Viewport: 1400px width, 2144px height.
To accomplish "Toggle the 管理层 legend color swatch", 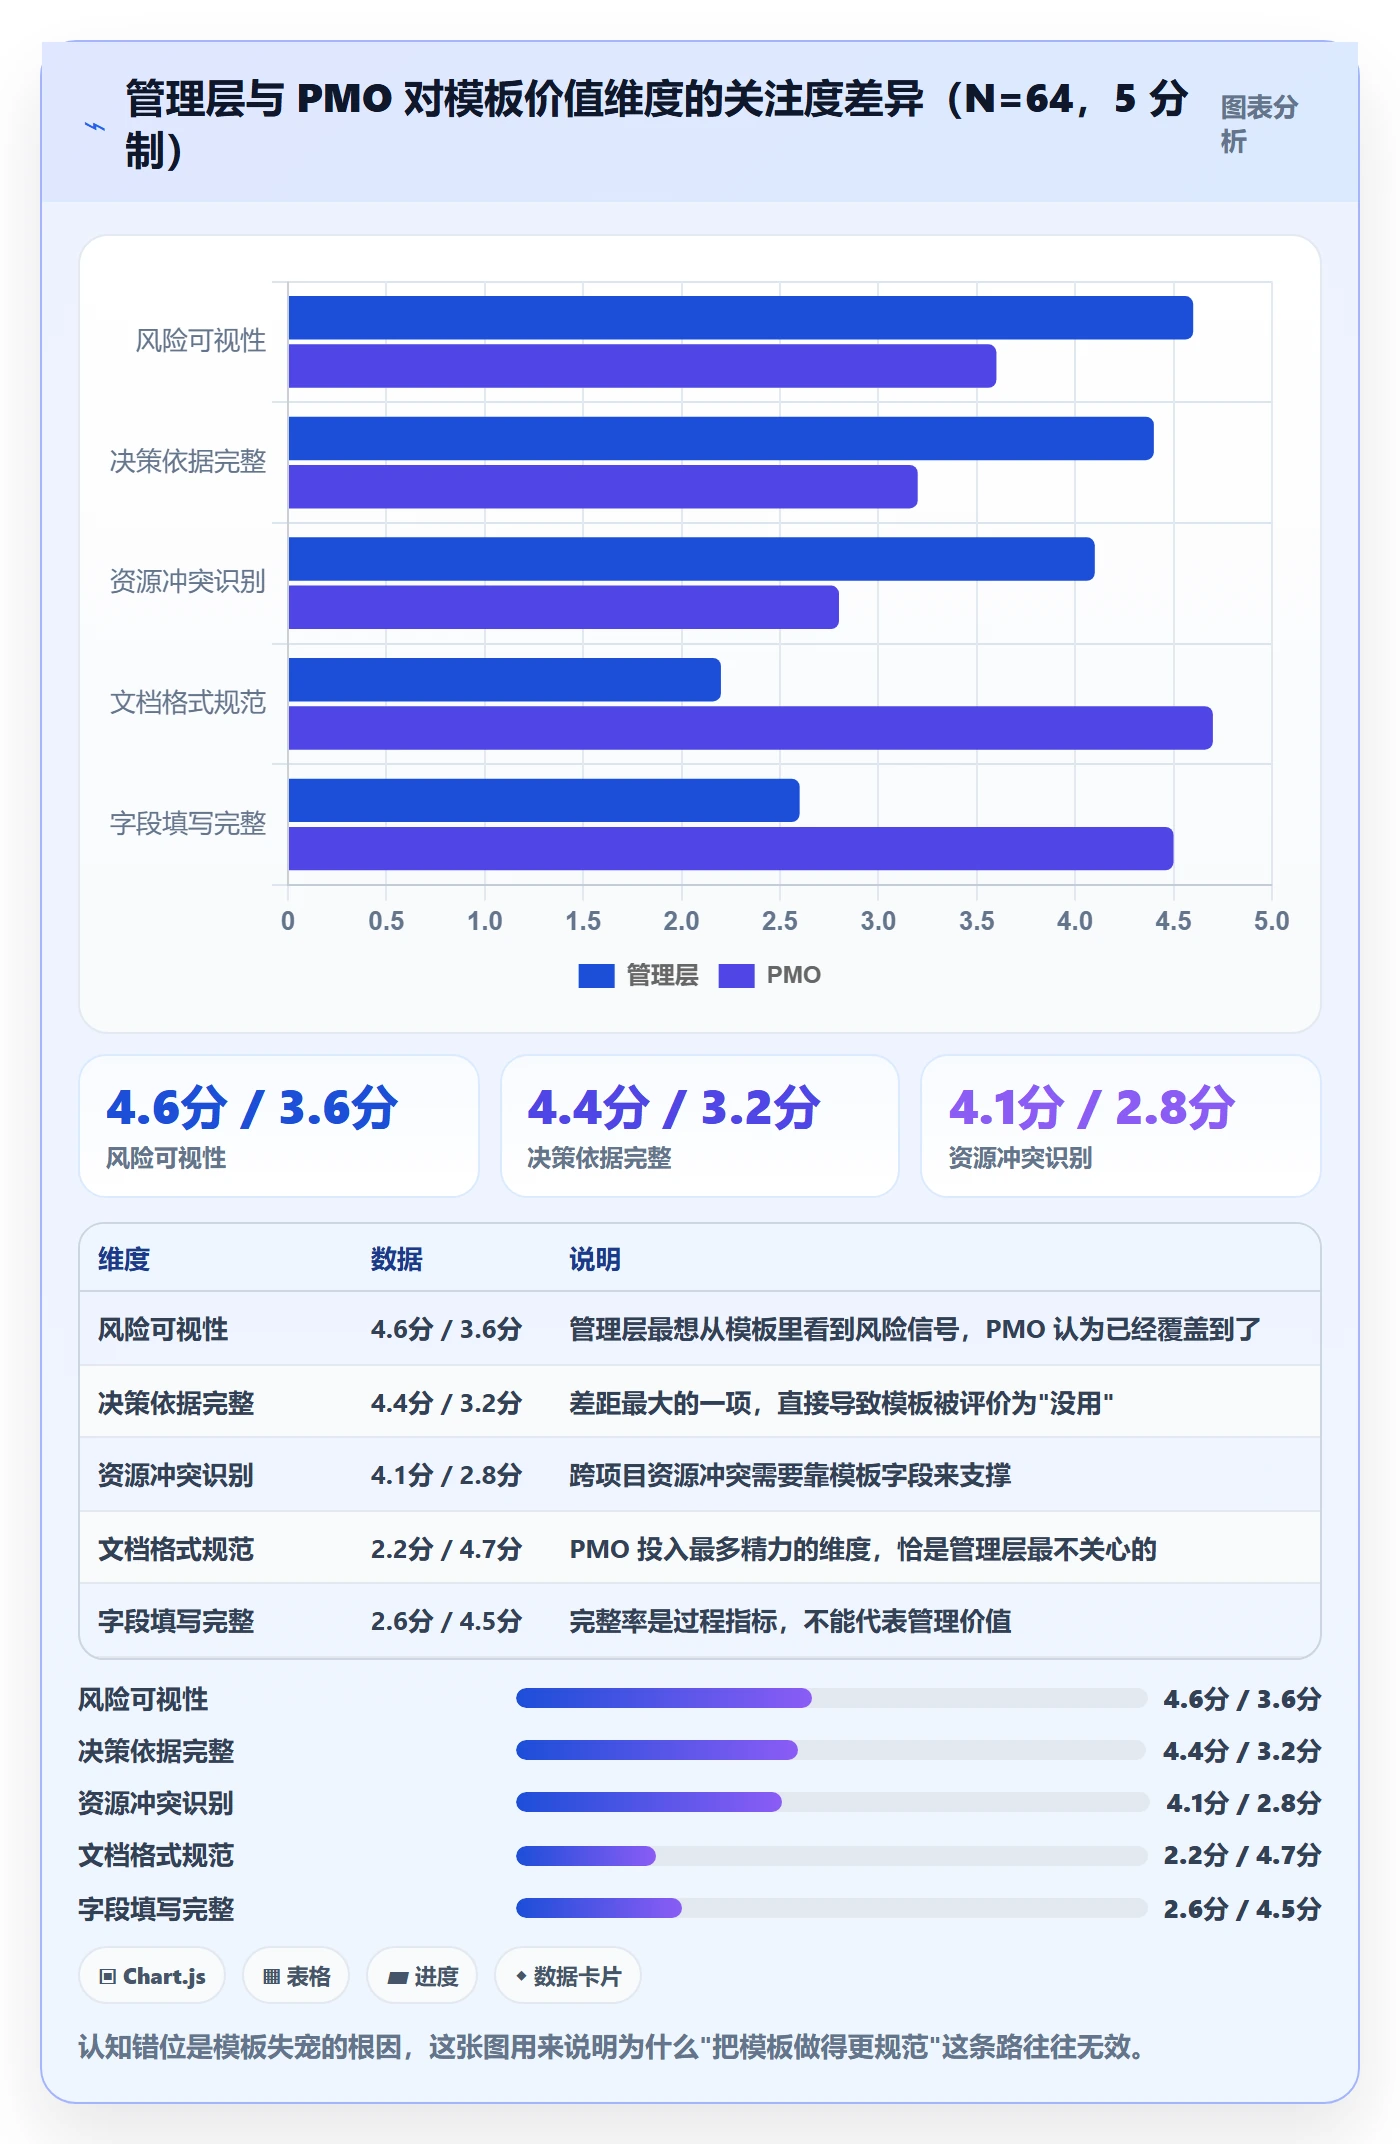I will [x=596, y=975].
